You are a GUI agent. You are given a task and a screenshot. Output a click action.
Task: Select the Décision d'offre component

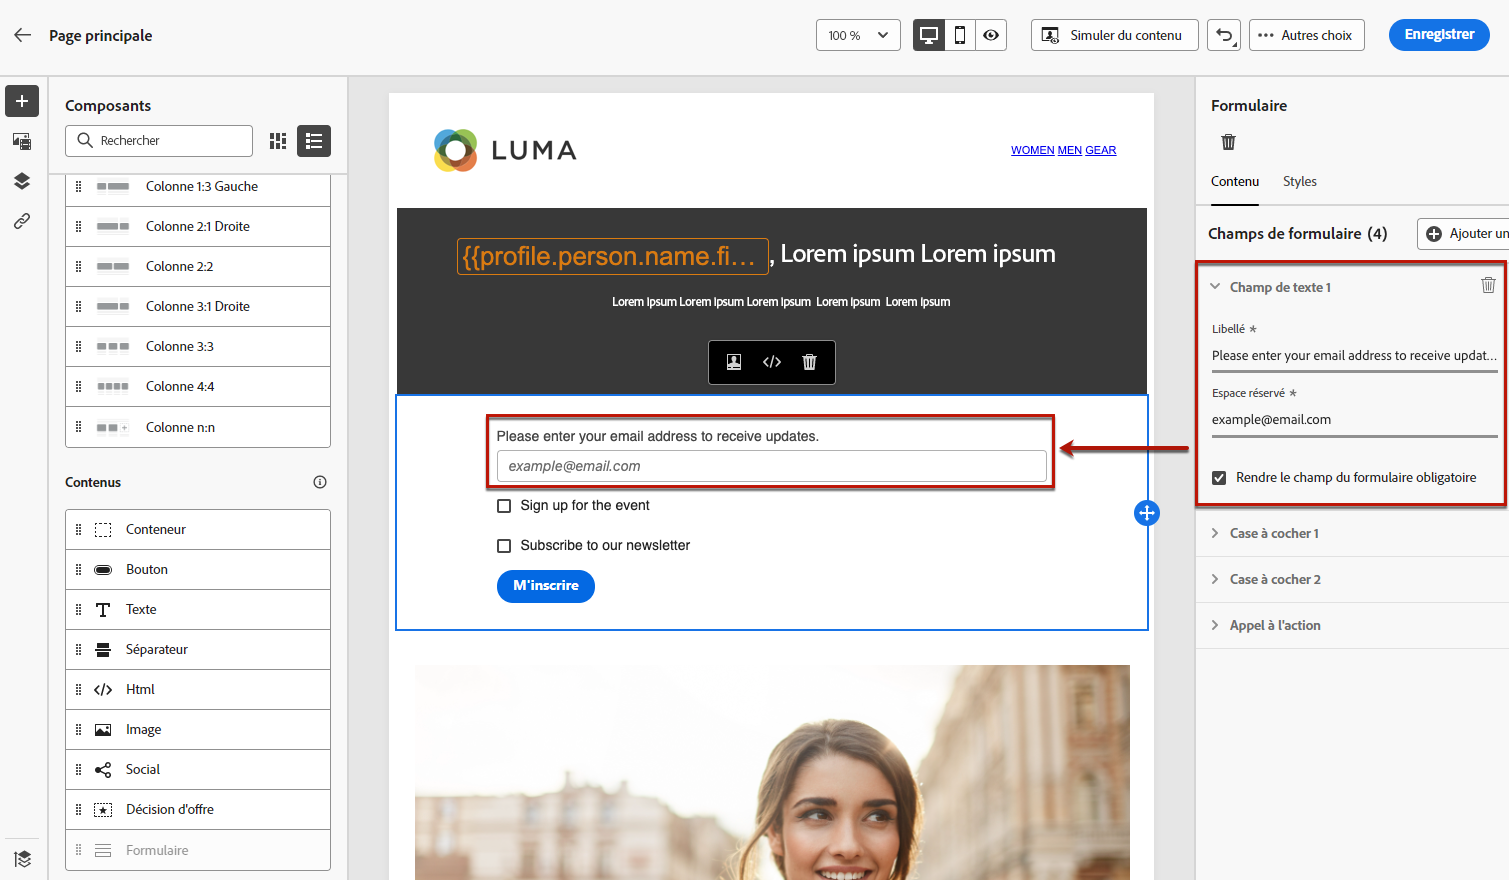[x=198, y=809]
